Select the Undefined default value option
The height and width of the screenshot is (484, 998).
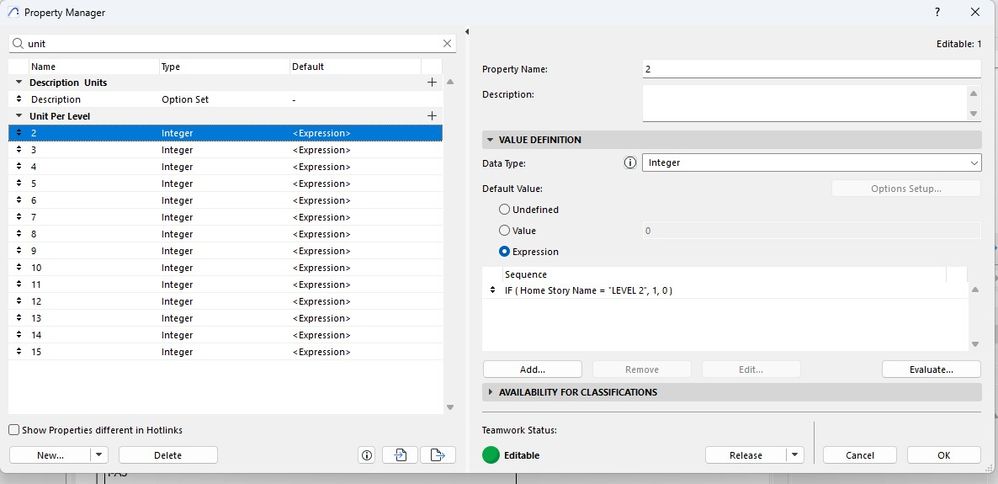tap(504, 210)
